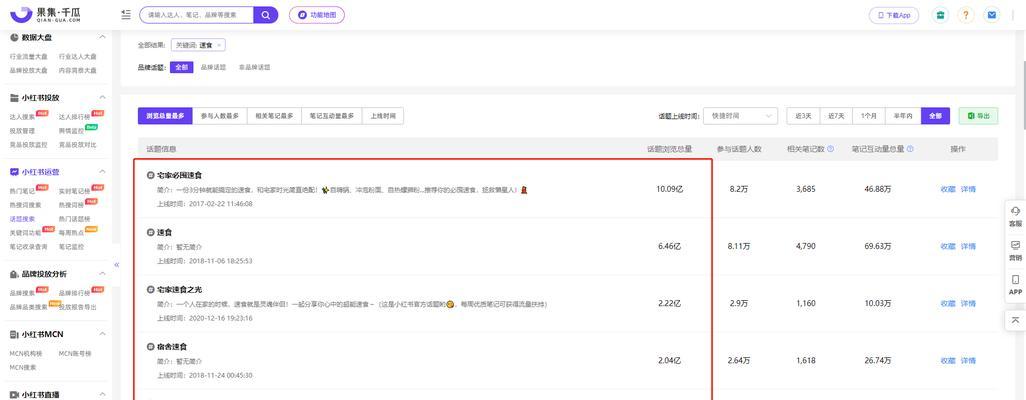The width and height of the screenshot is (1026, 400).
Task: Click 详情 for 宅家必囤速食 row
Action: pyautogui.click(x=968, y=189)
